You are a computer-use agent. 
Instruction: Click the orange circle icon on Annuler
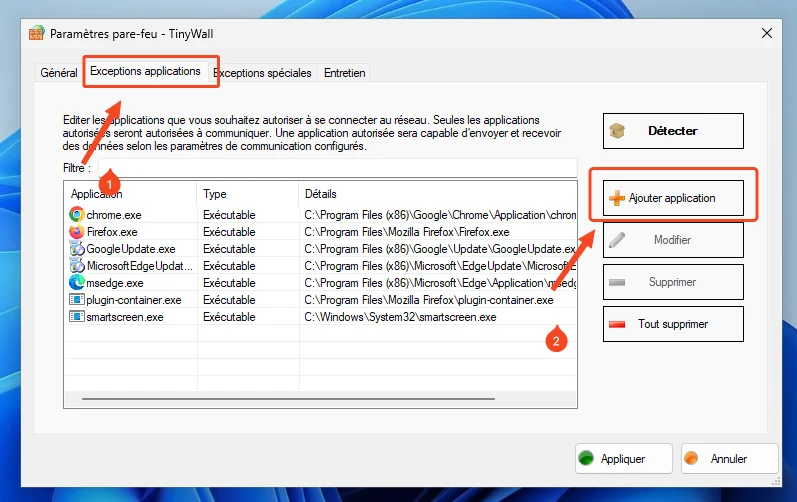point(691,458)
